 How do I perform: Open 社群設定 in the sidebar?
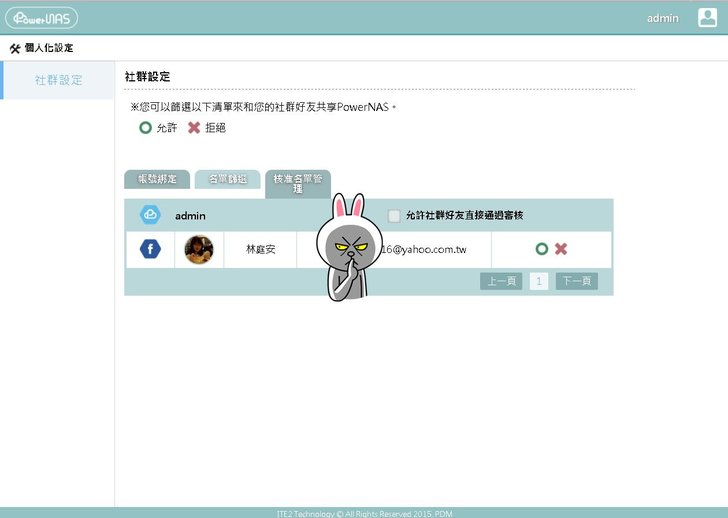(x=58, y=80)
